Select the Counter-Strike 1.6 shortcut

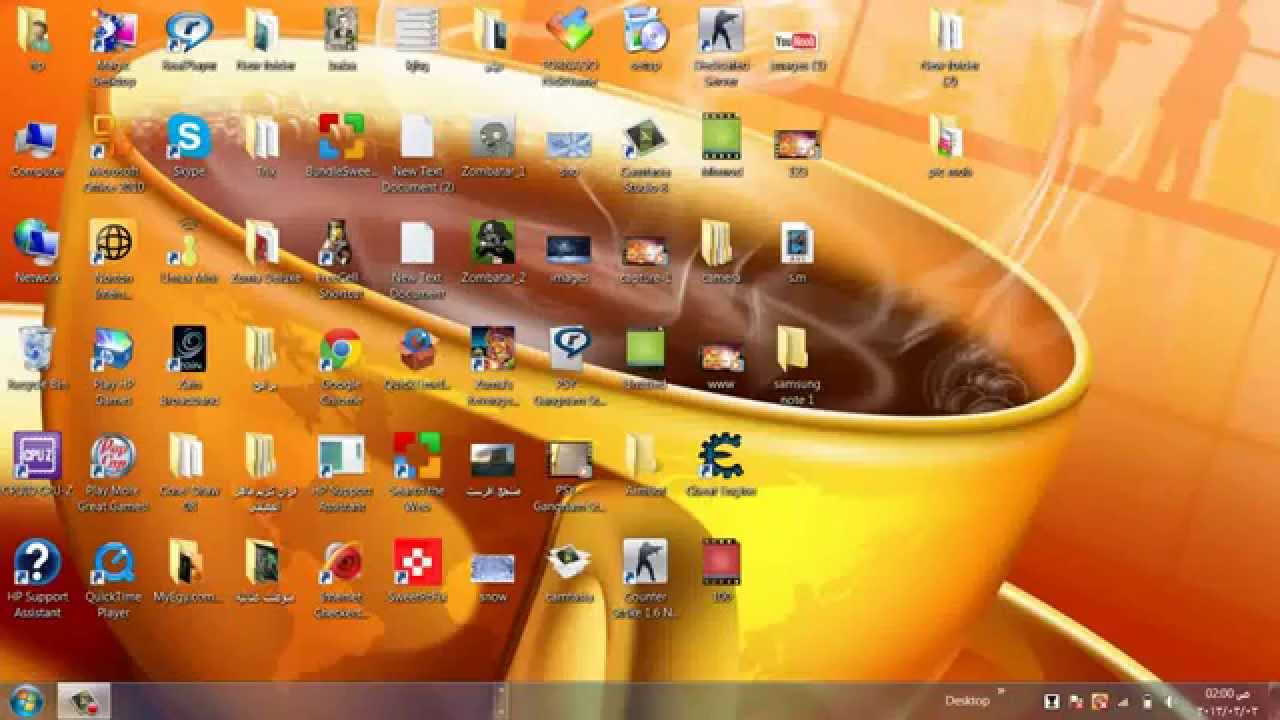point(645,579)
